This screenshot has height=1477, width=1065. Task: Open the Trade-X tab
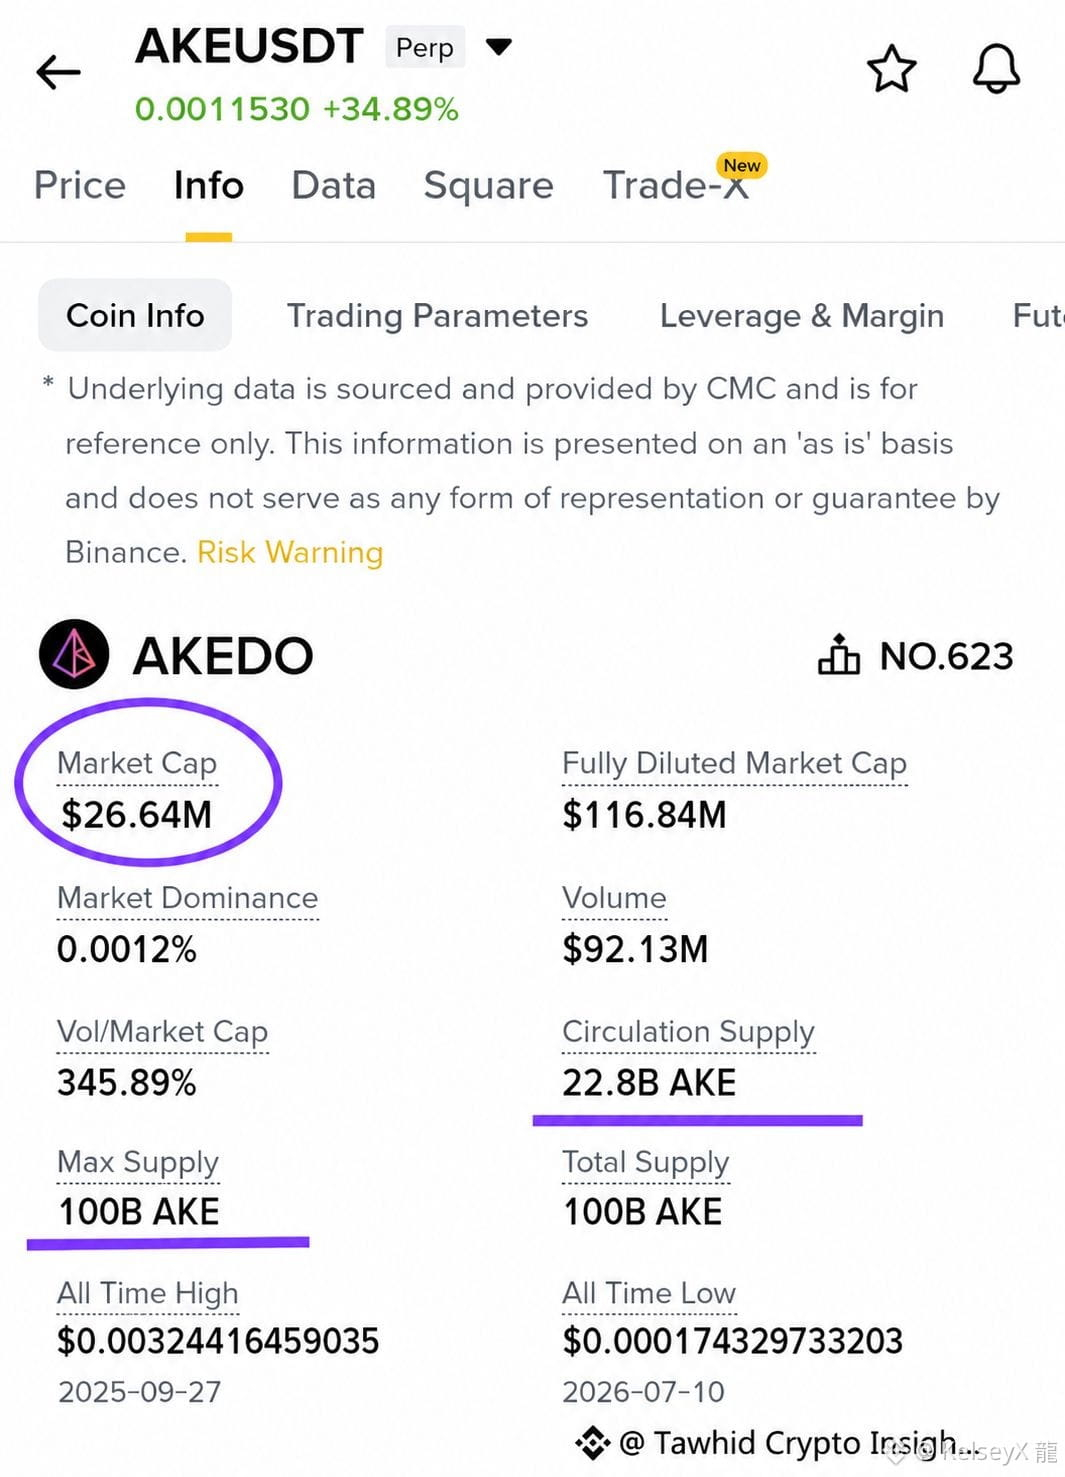click(x=676, y=185)
